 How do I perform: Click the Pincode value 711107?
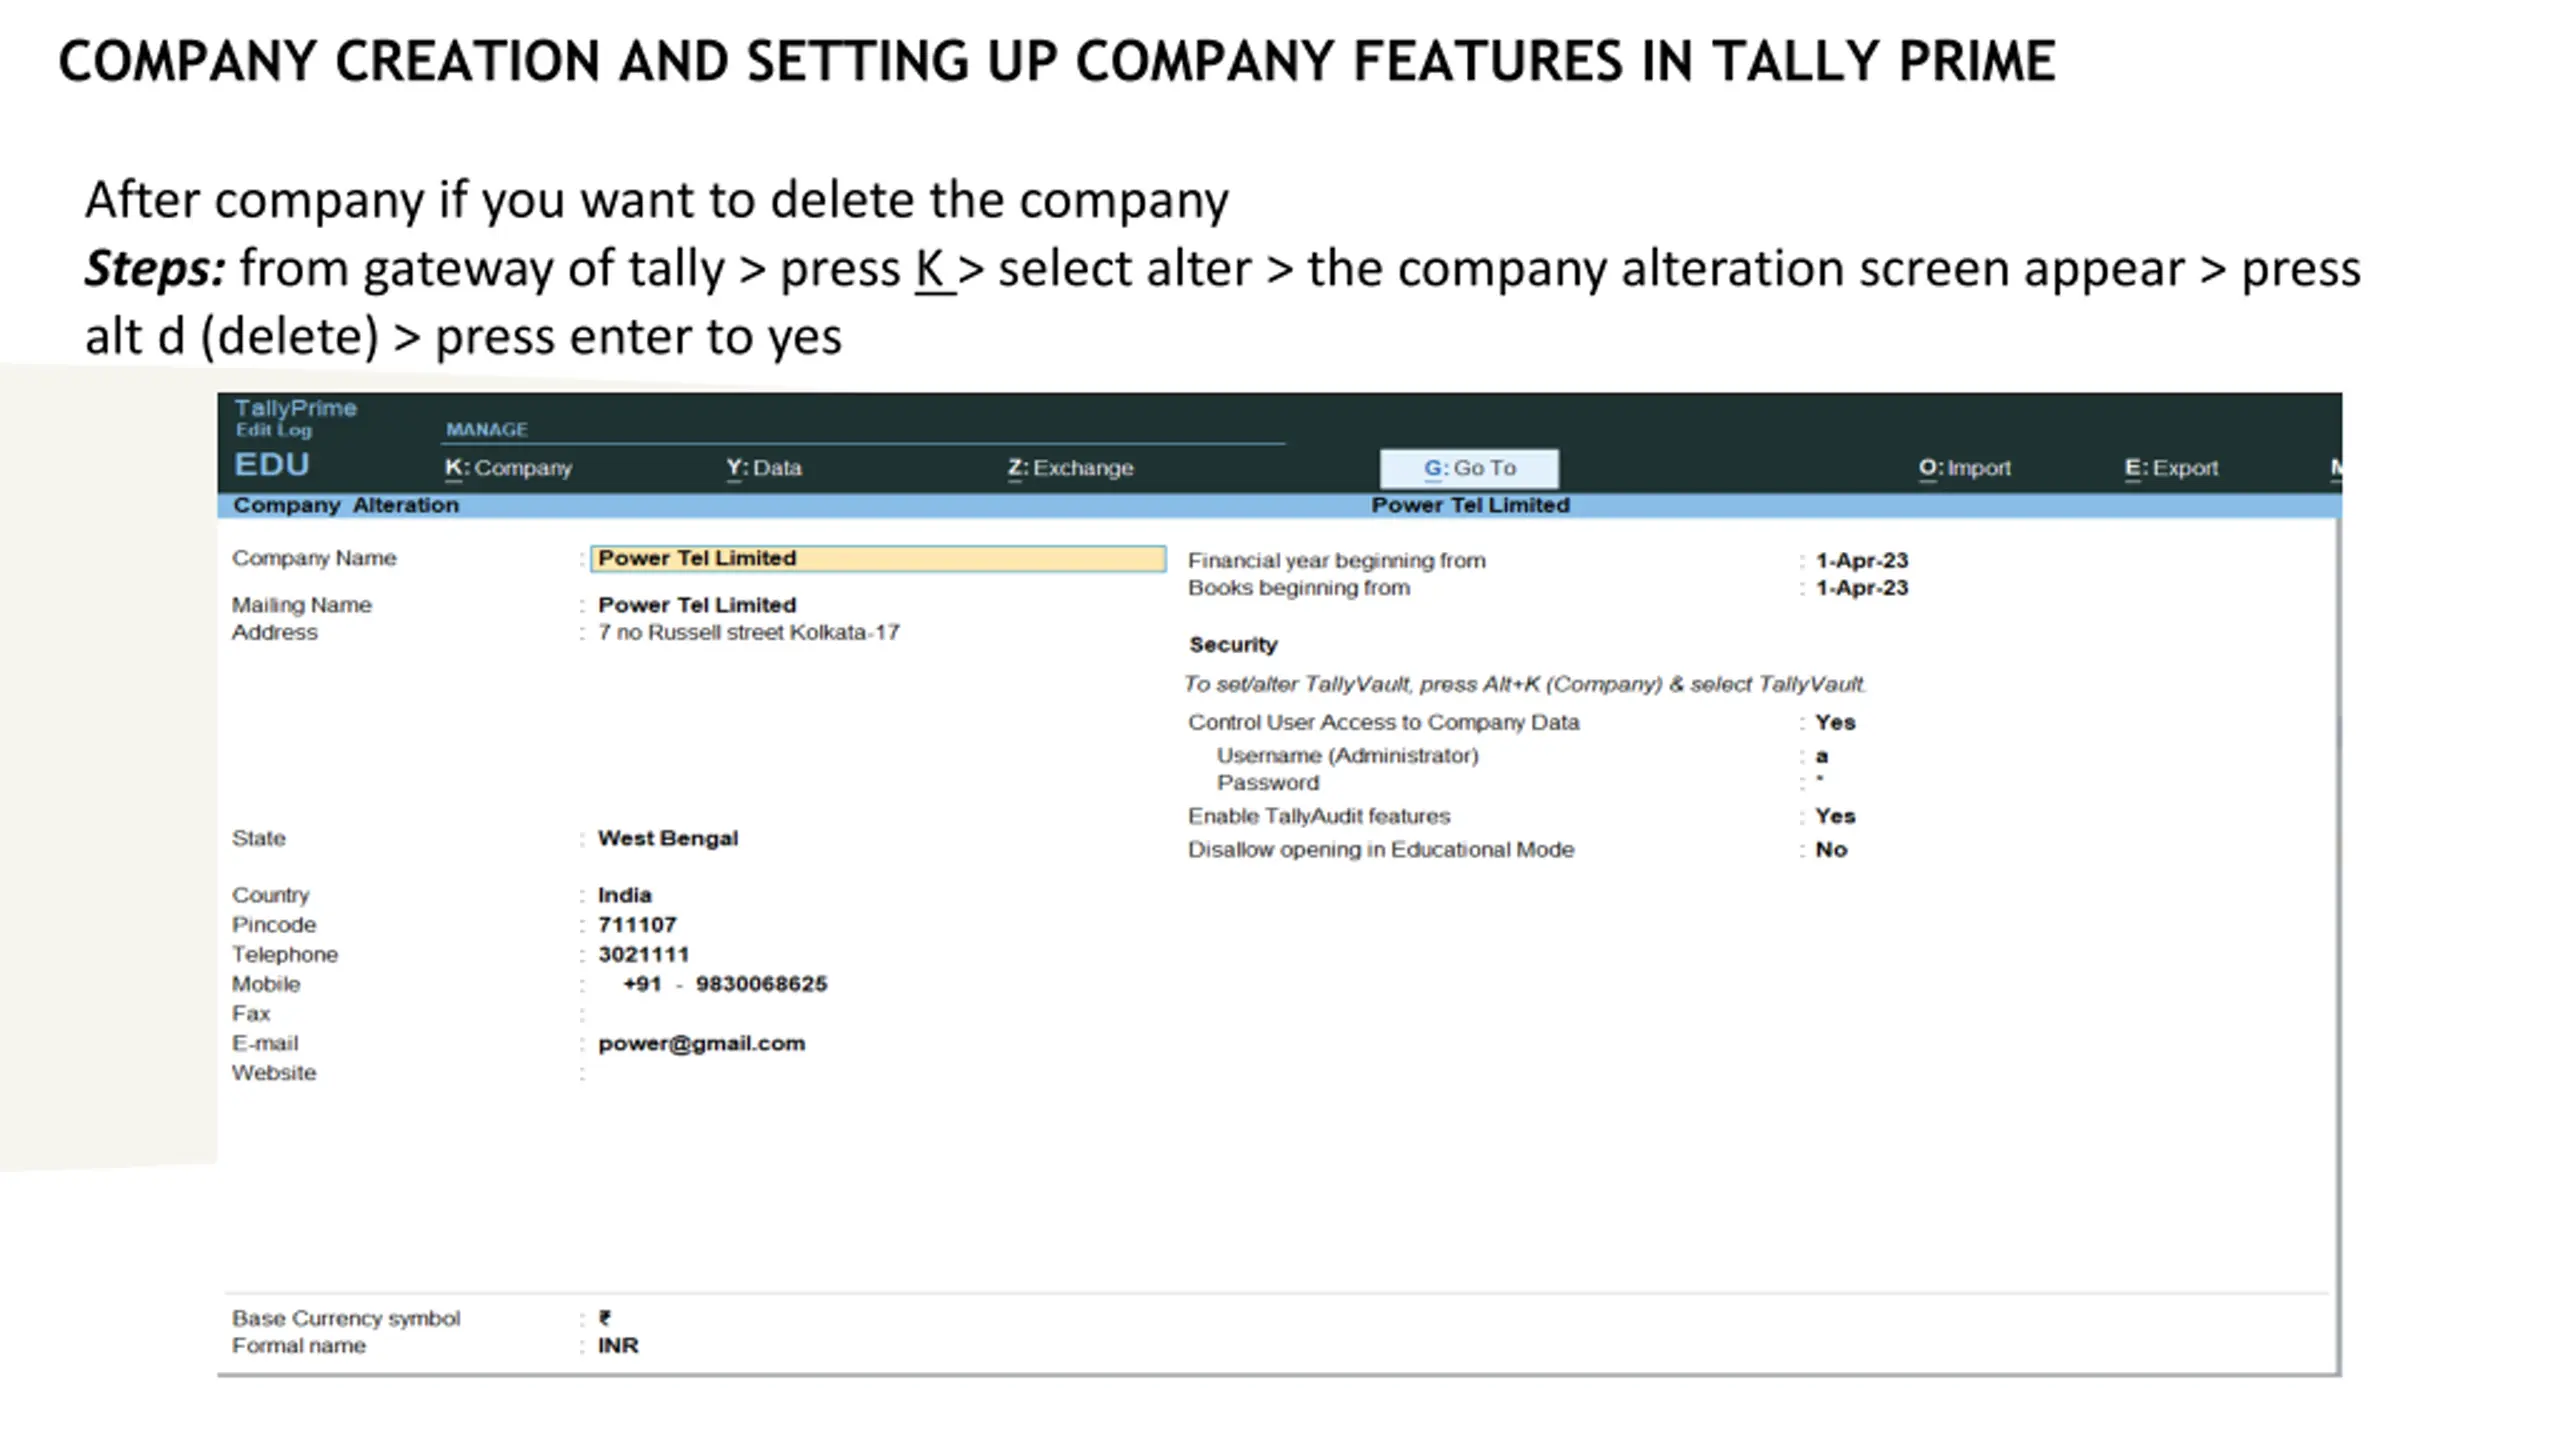(x=637, y=925)
